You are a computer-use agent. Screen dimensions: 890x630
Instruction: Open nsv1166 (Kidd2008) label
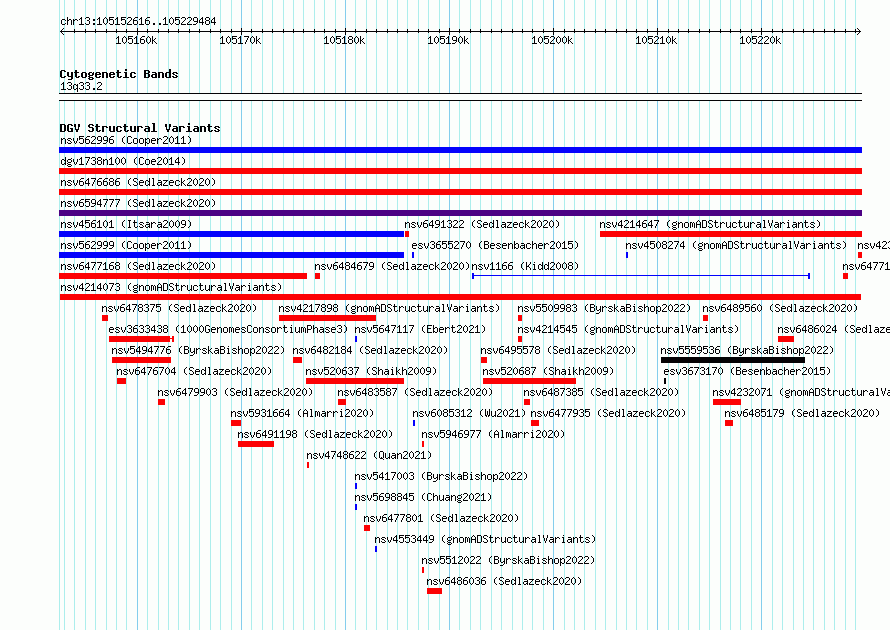coord(525,266)
